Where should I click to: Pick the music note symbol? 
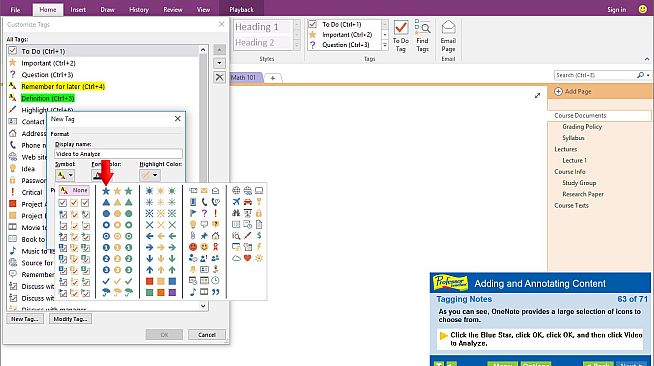[x=193, y=292]
